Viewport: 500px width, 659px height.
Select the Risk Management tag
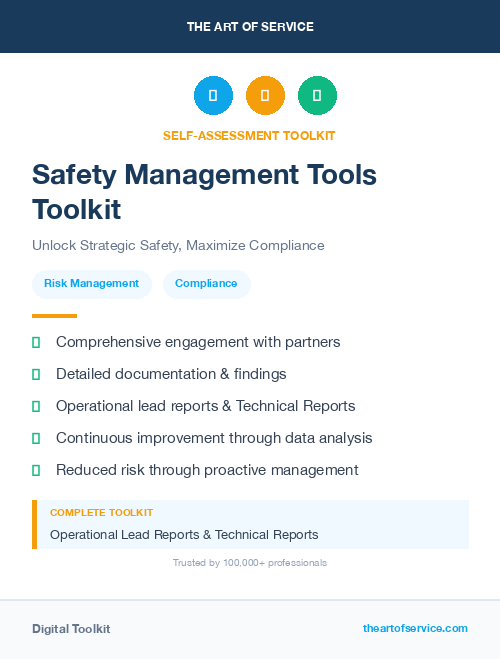(92, 284)
